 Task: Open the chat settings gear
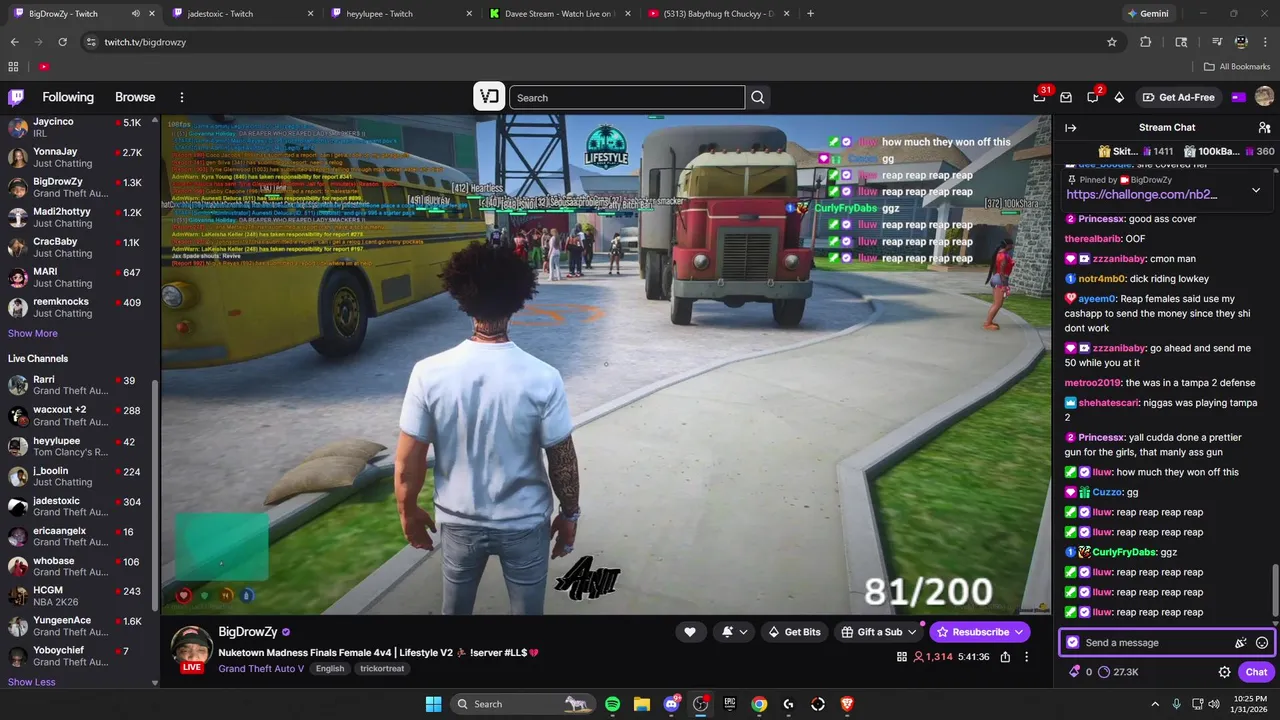tap(1224, 672)
